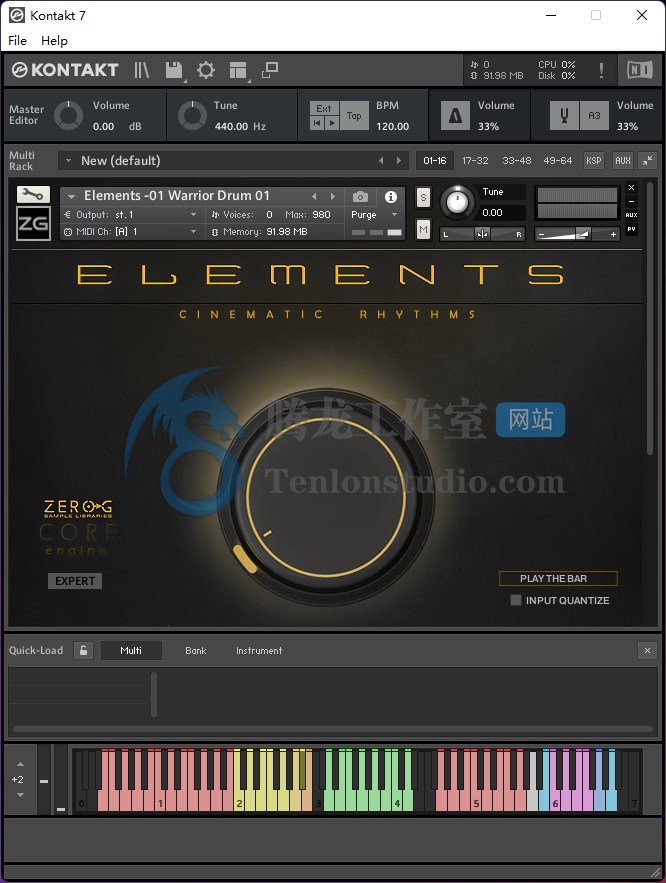Open the MIDI Ch dropdown
666x883 pixels.
[x=131, y=231]
